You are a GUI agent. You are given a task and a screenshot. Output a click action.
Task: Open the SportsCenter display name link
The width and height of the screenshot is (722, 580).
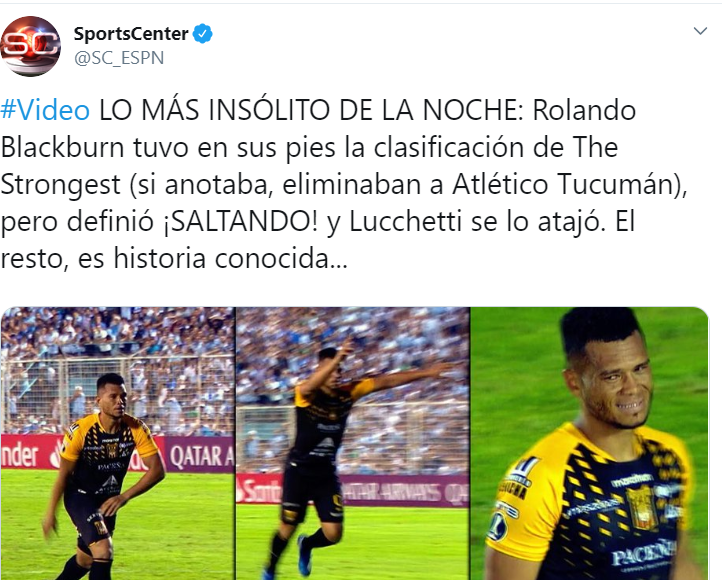click(x=131, y=34)
